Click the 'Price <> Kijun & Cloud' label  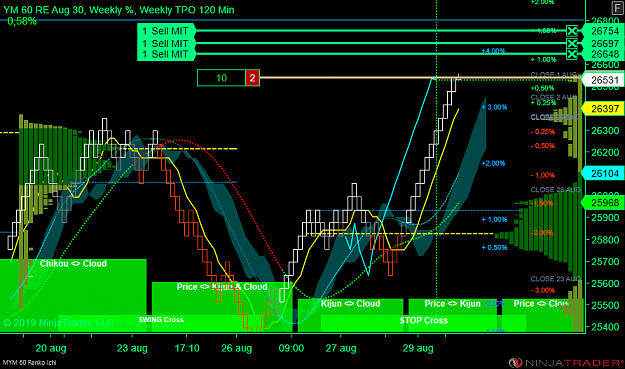point(222,287)
